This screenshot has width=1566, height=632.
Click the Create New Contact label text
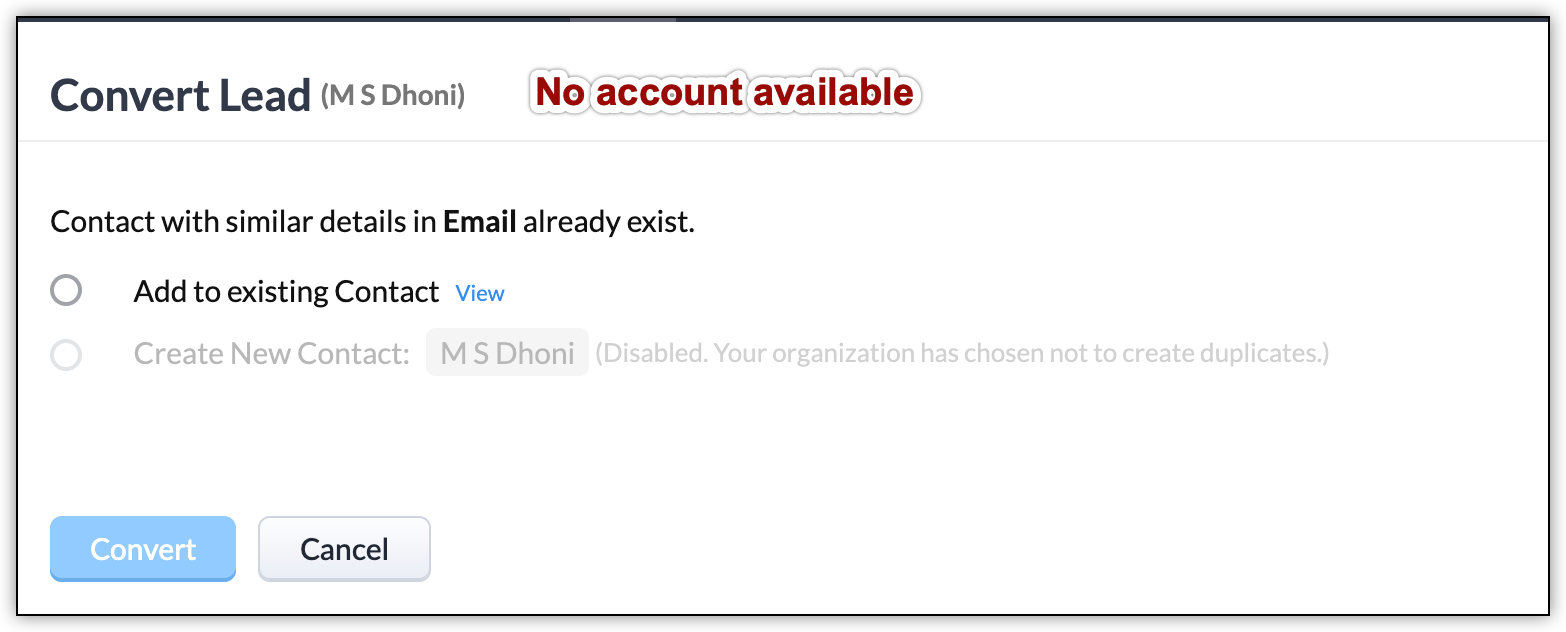coord(272,354)
